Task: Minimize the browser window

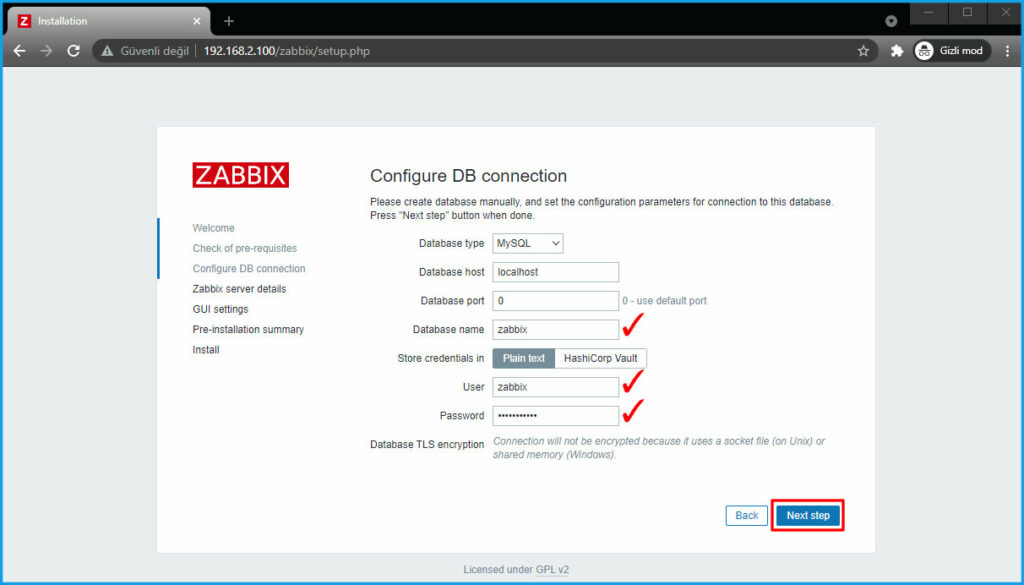Action: click(x=928, y=12)
